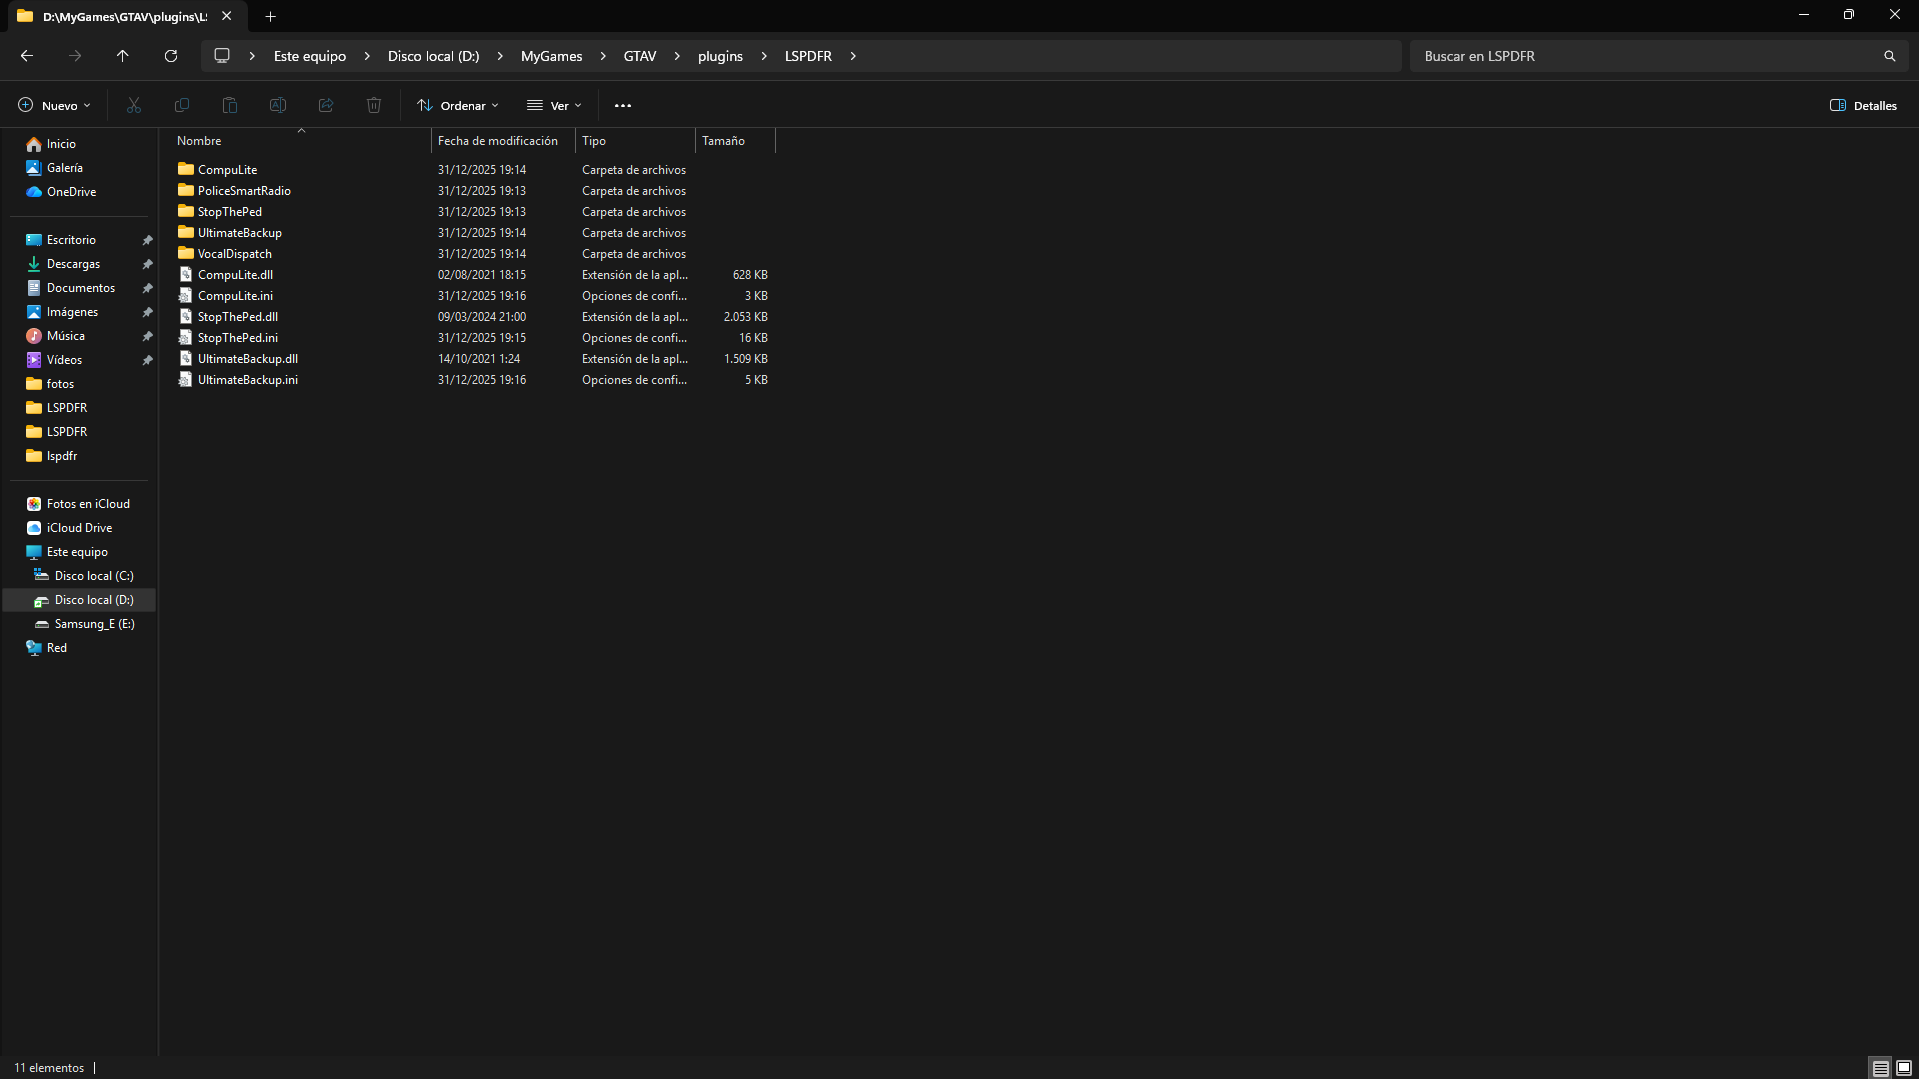Click the Cut scissors icon
Screen dimensions: 1919x1079
[x=134, y=105]
